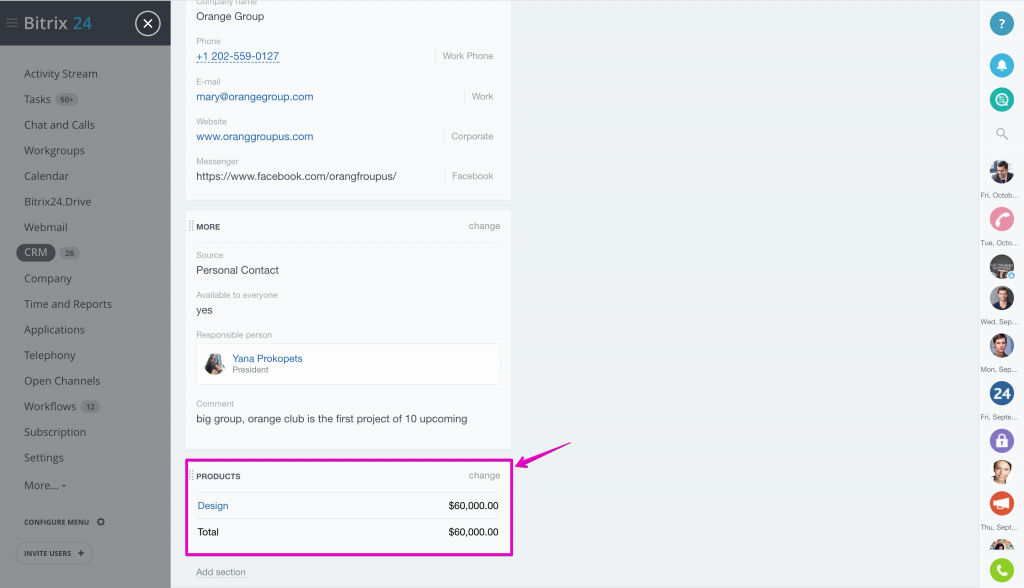Click the Bitrix 24 logo
1024x588 pixels.
point(57,24)
